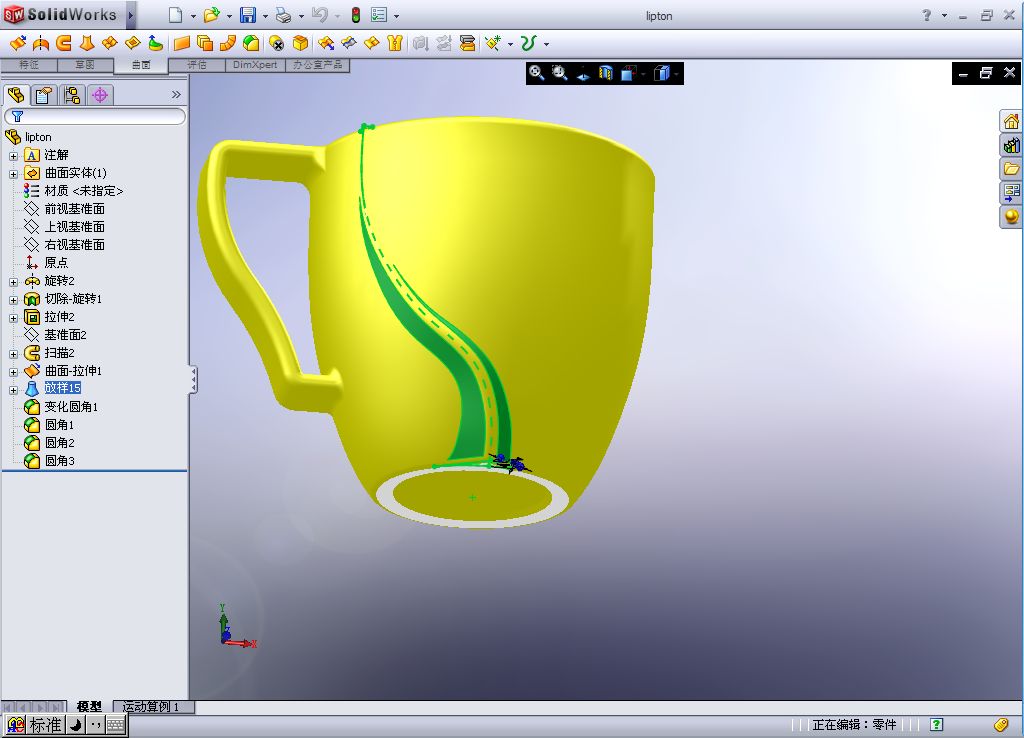Open the Curves dropdown arrow
1024x738 pixels.
click(x=546, y=44)
